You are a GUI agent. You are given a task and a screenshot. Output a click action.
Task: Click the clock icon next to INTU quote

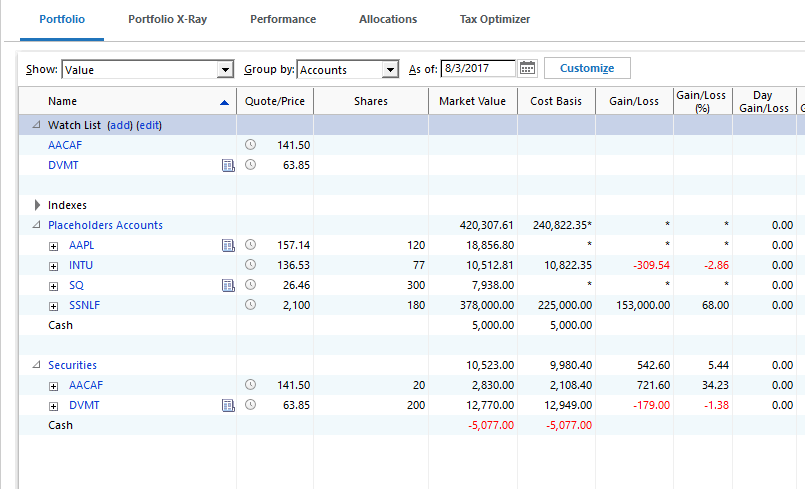click(250, 265)
